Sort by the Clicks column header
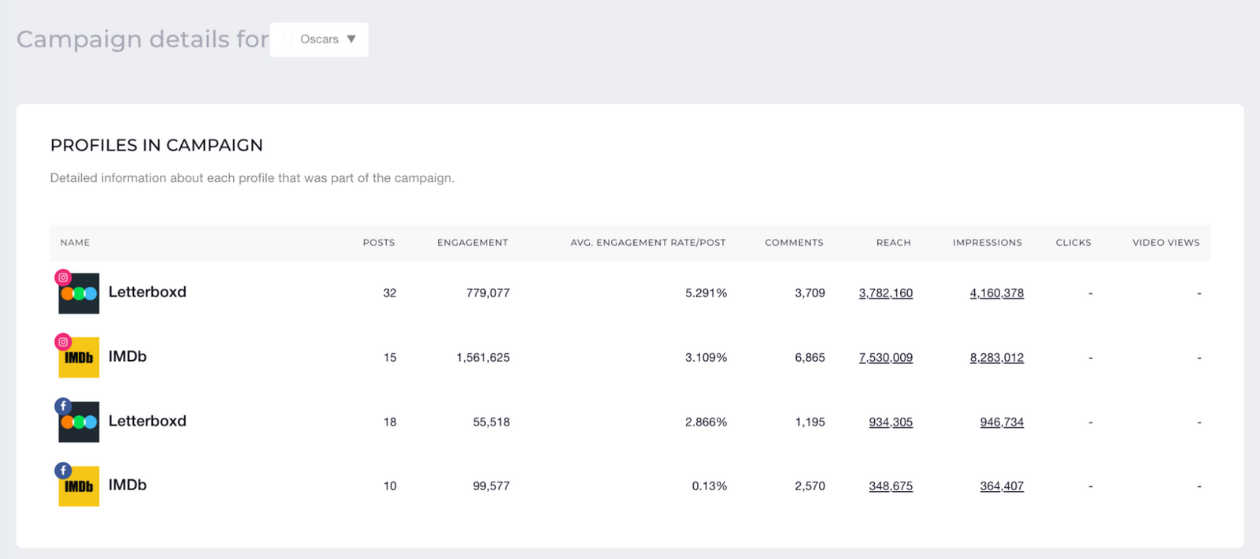1260x559 pixels. click(x=1073, y=243)
